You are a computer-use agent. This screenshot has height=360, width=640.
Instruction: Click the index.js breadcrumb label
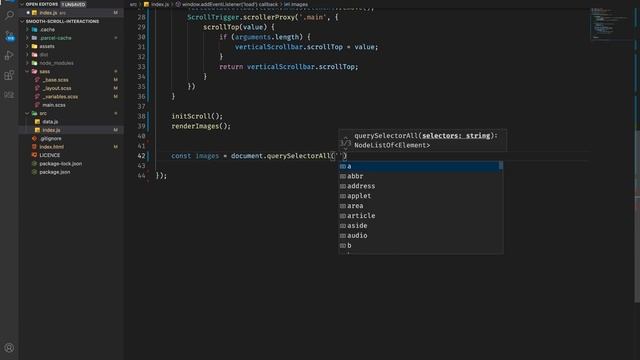(160, 4)
